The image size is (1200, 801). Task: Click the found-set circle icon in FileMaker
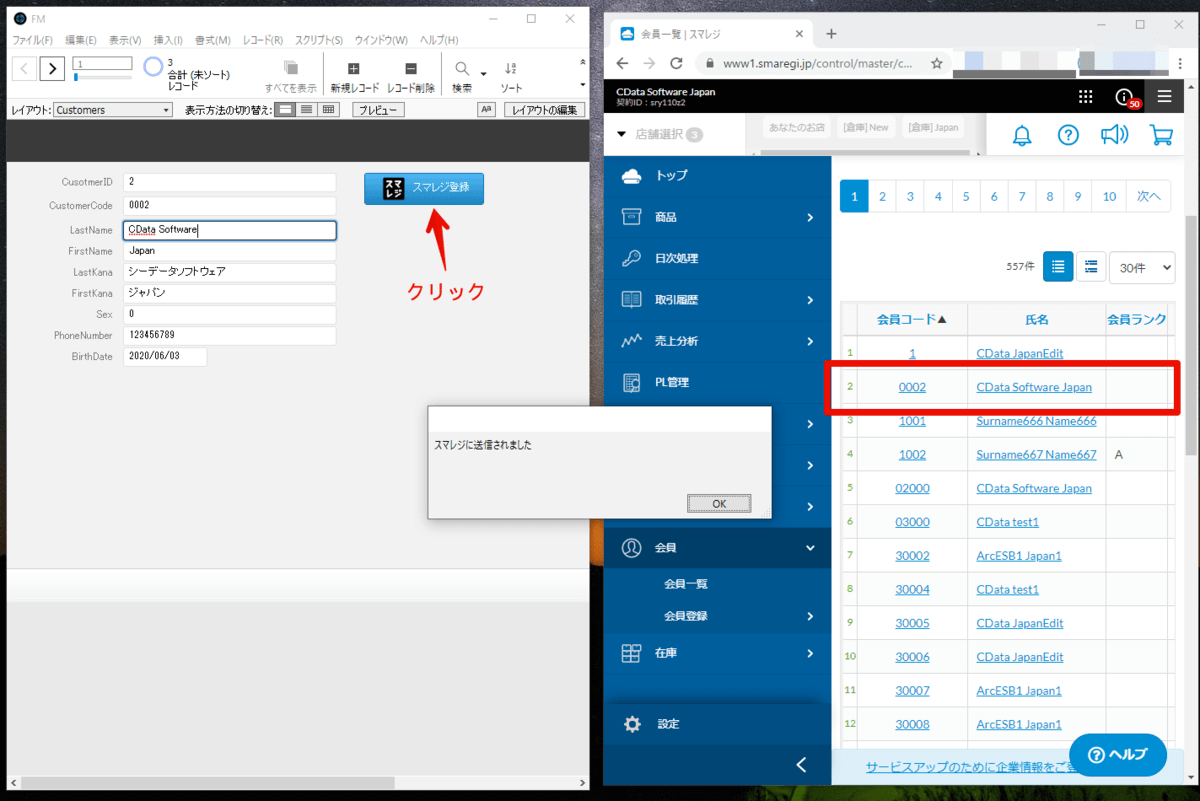[x=153, y=67]
